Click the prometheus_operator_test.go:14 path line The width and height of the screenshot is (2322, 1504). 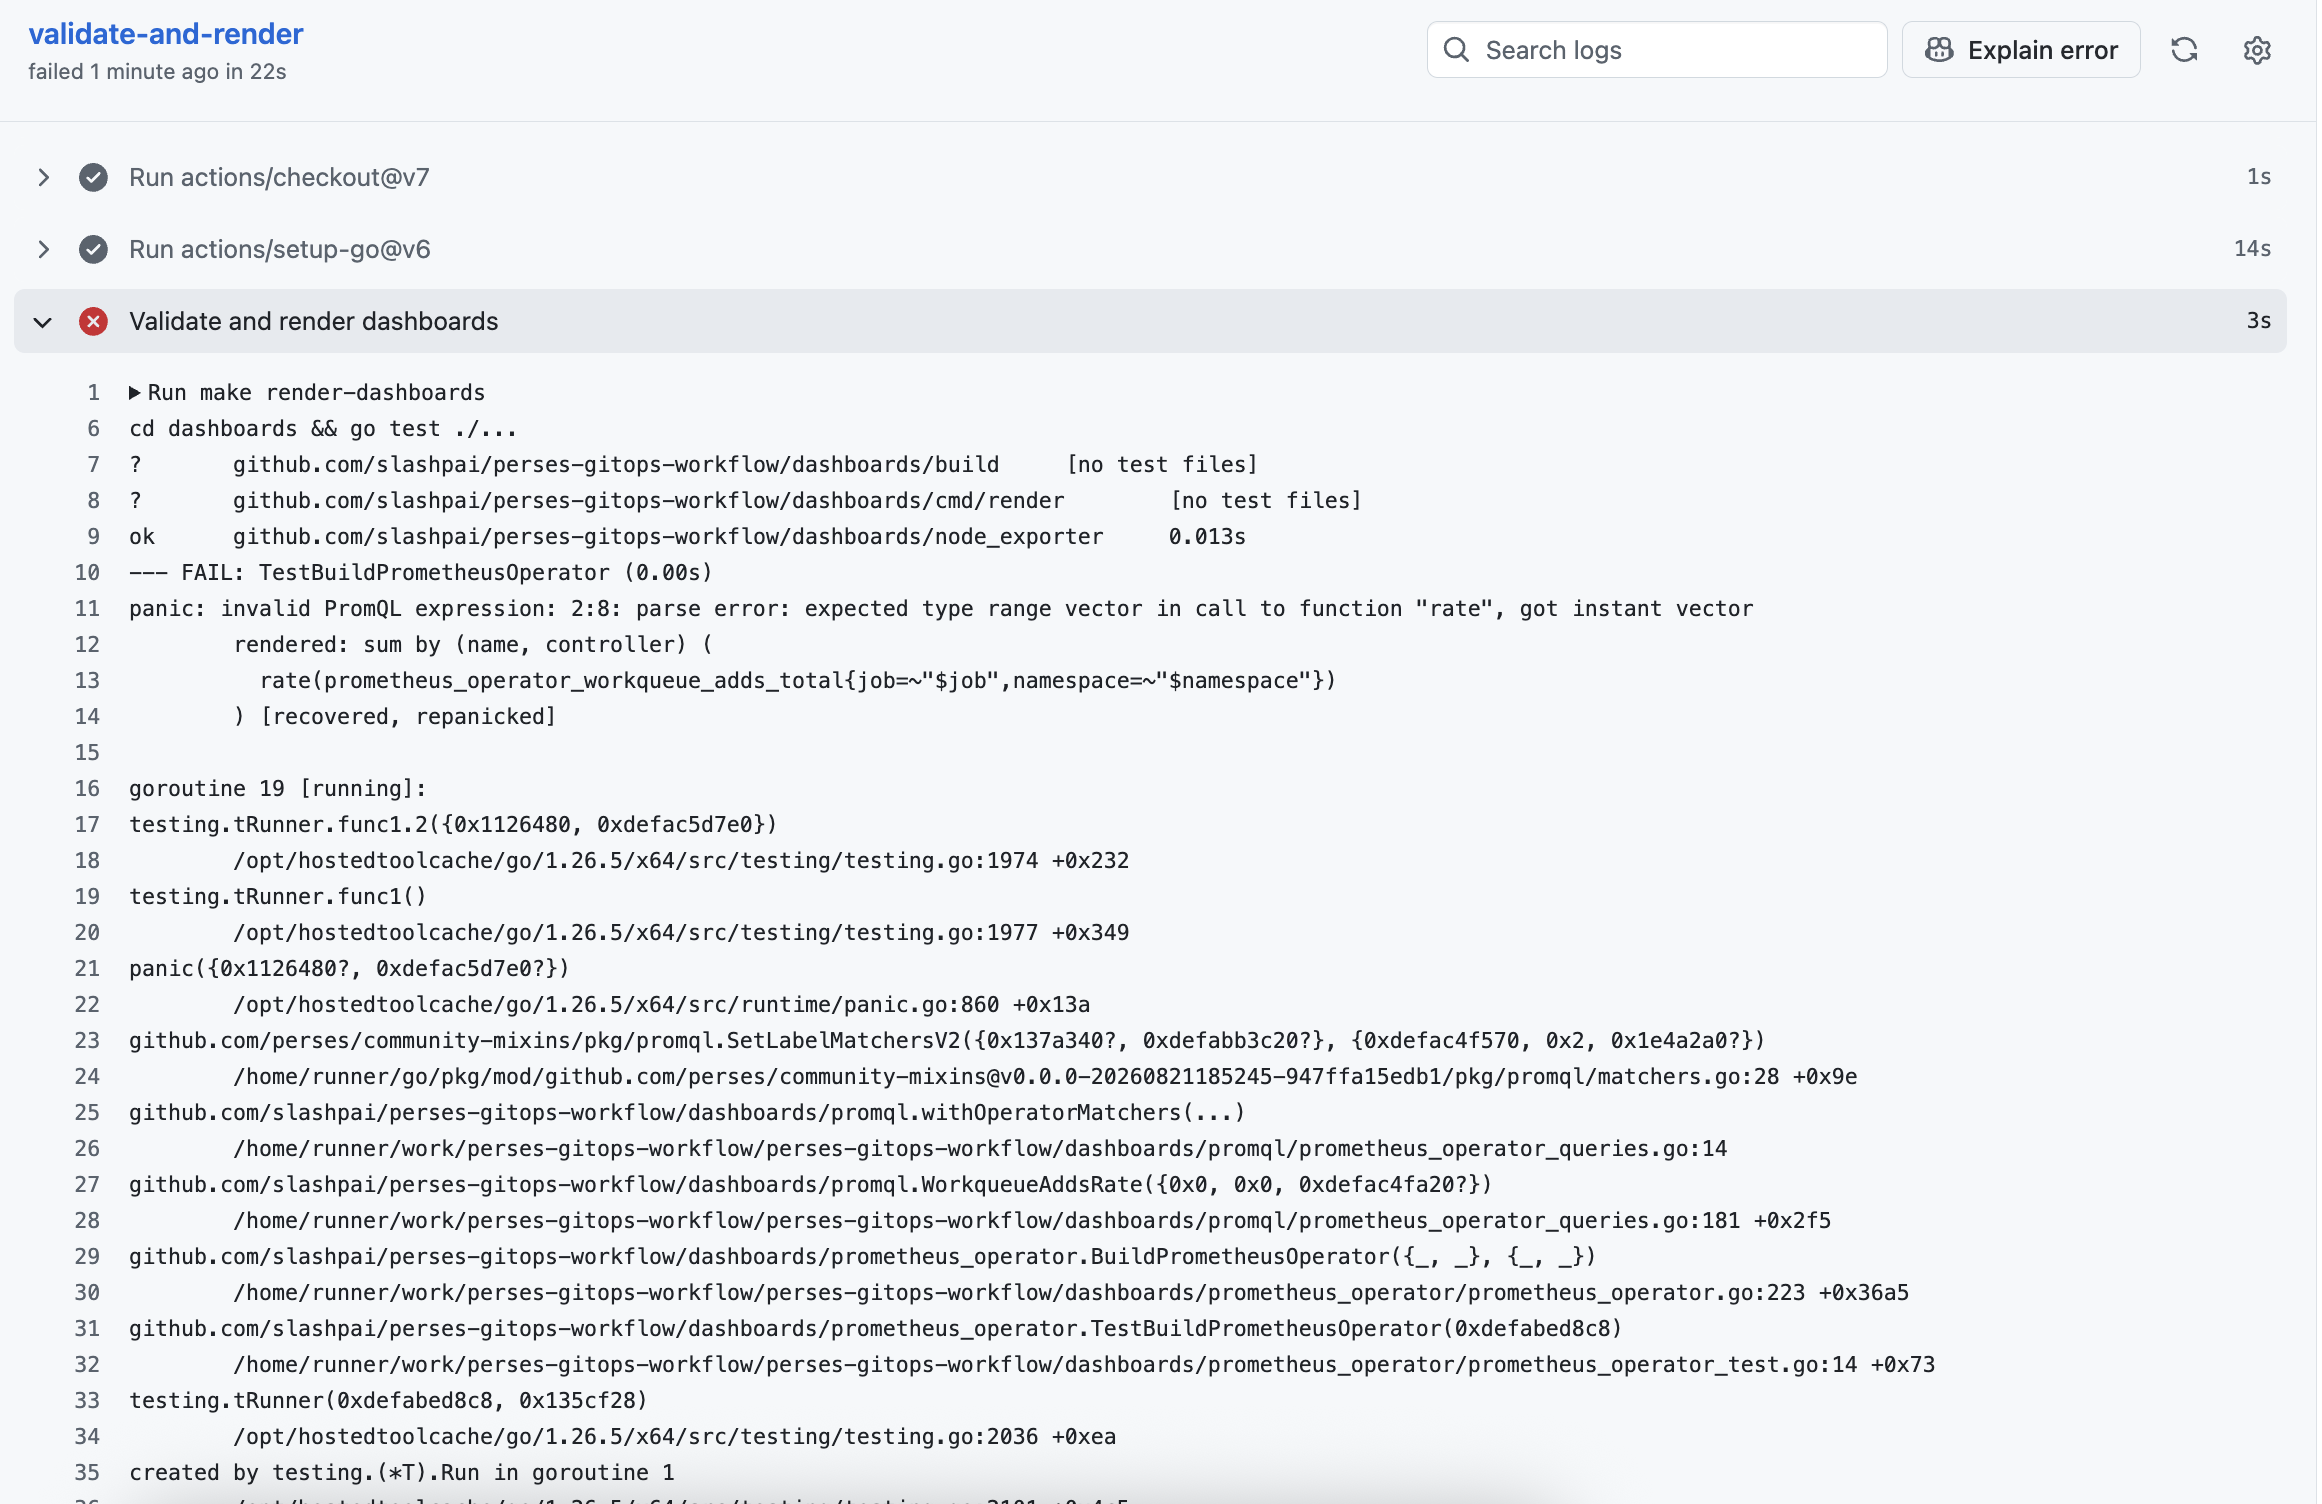coord(1084,1365)
